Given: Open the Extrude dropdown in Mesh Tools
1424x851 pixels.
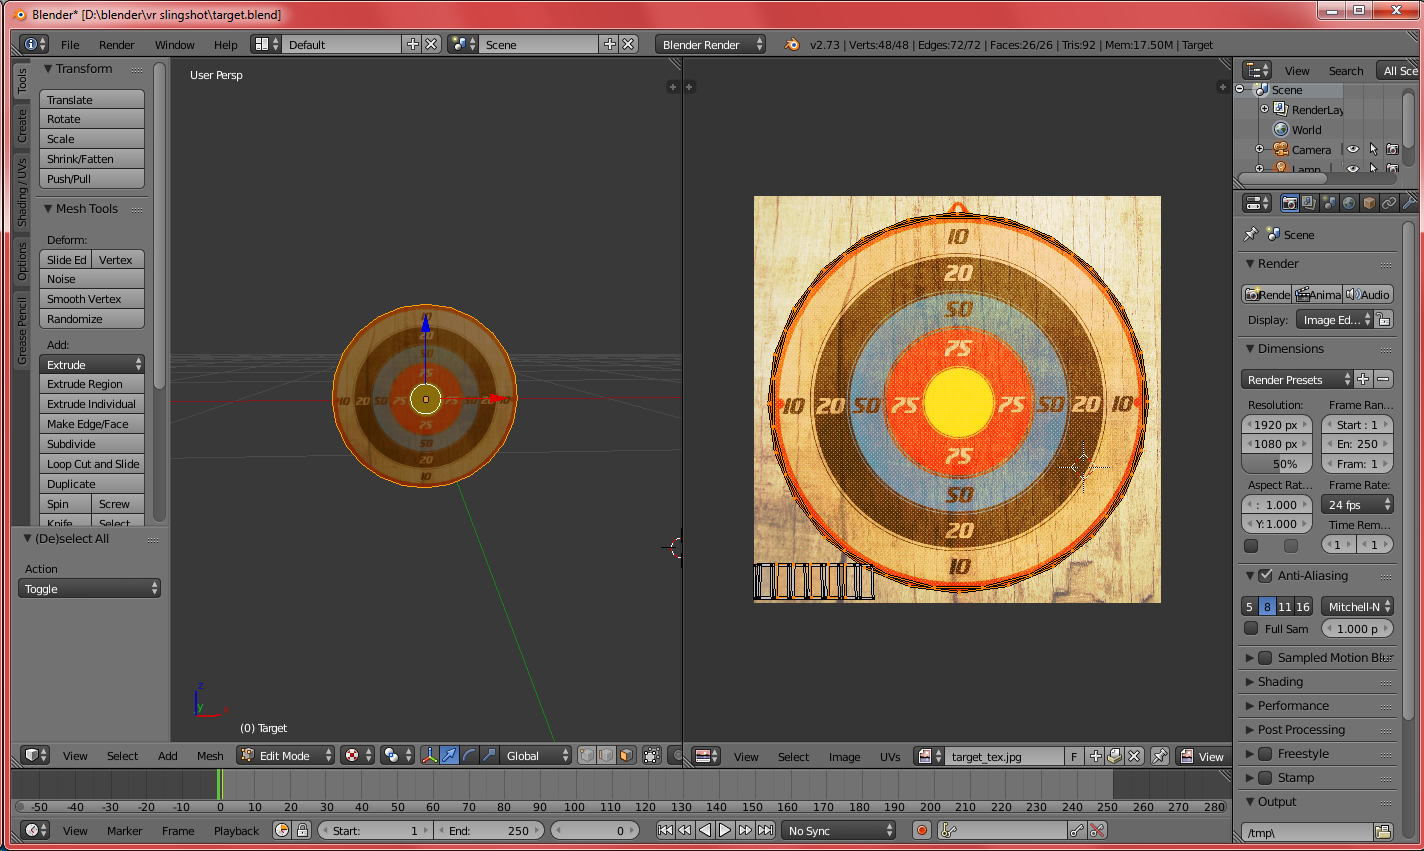Looking at the screenshot, I should (92, 364).
